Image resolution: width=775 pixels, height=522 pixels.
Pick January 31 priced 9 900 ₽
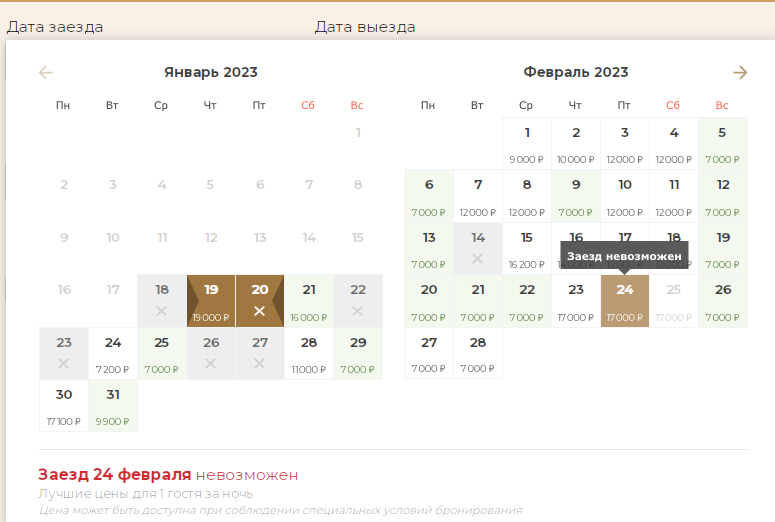click(x=113, y=404)
